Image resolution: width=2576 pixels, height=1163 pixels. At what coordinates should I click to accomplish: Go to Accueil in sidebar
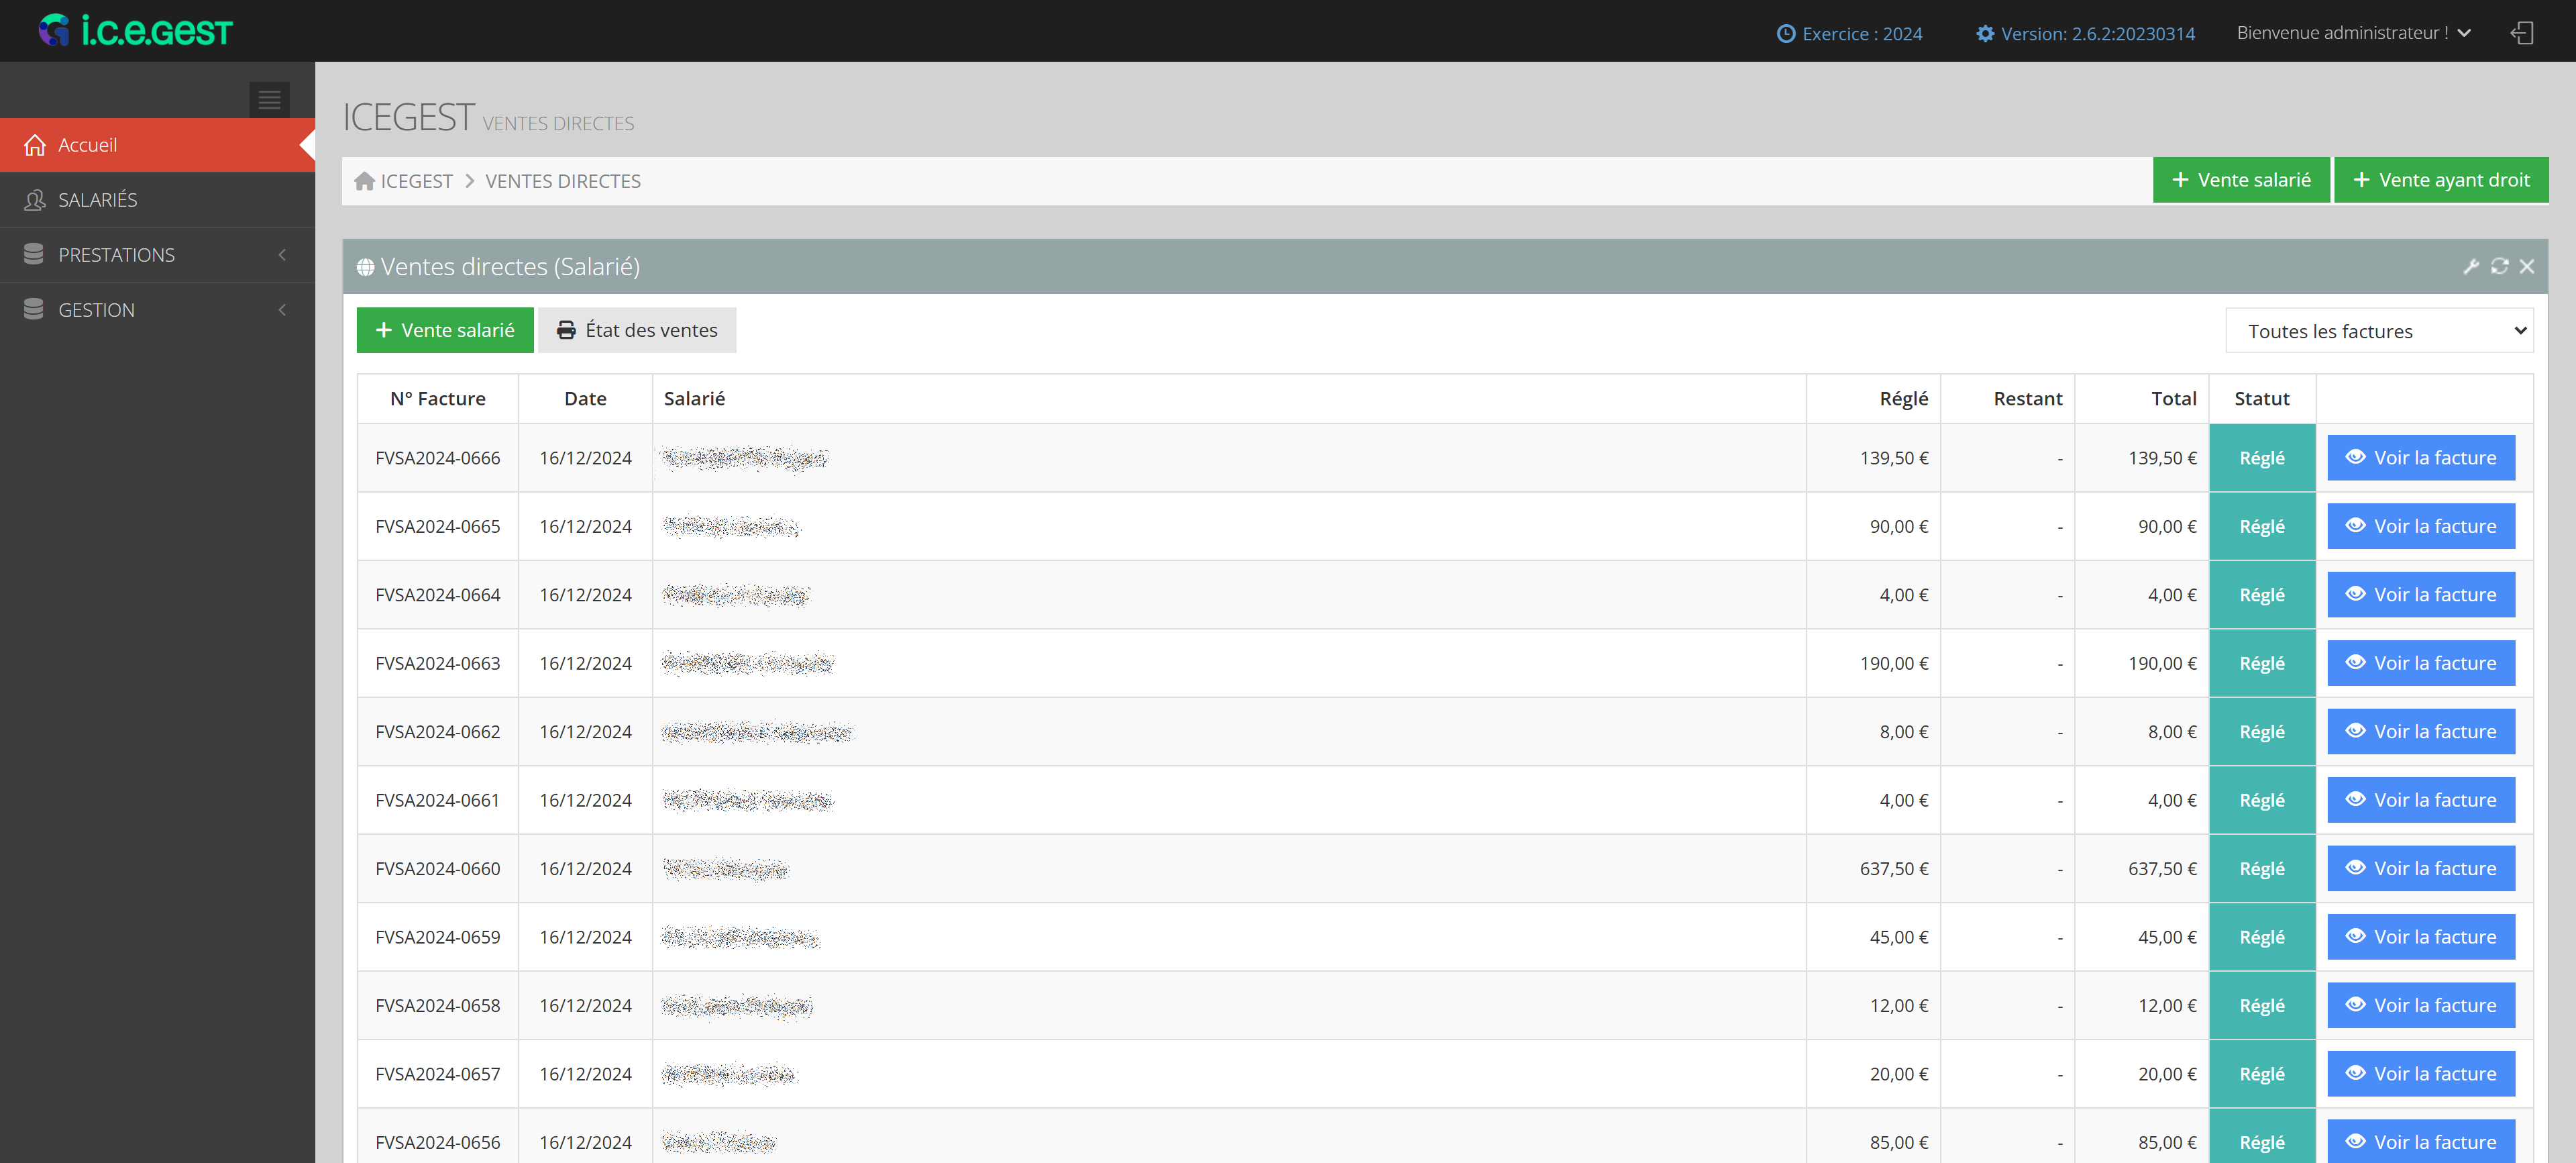88,145
